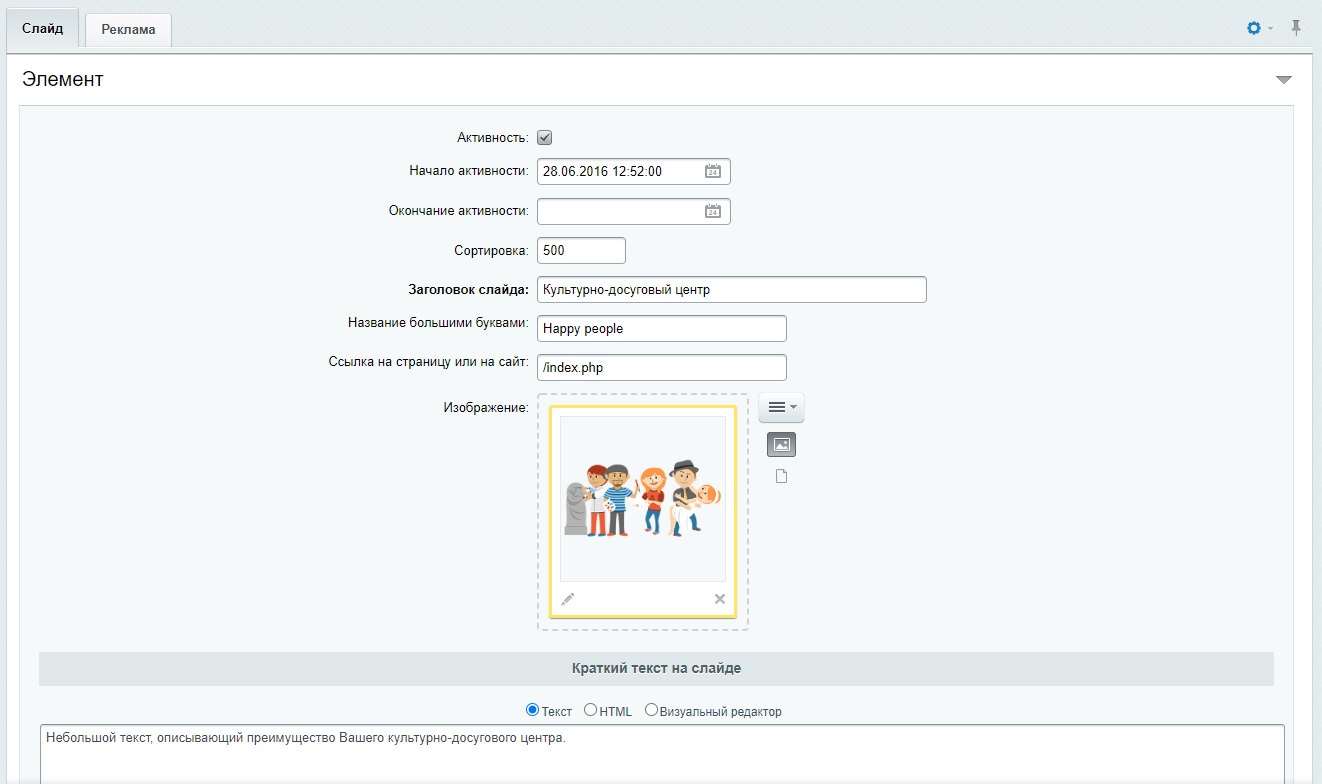Switch to file view mode icon
Screen dimensions: 1322x784
pos(782,476)
